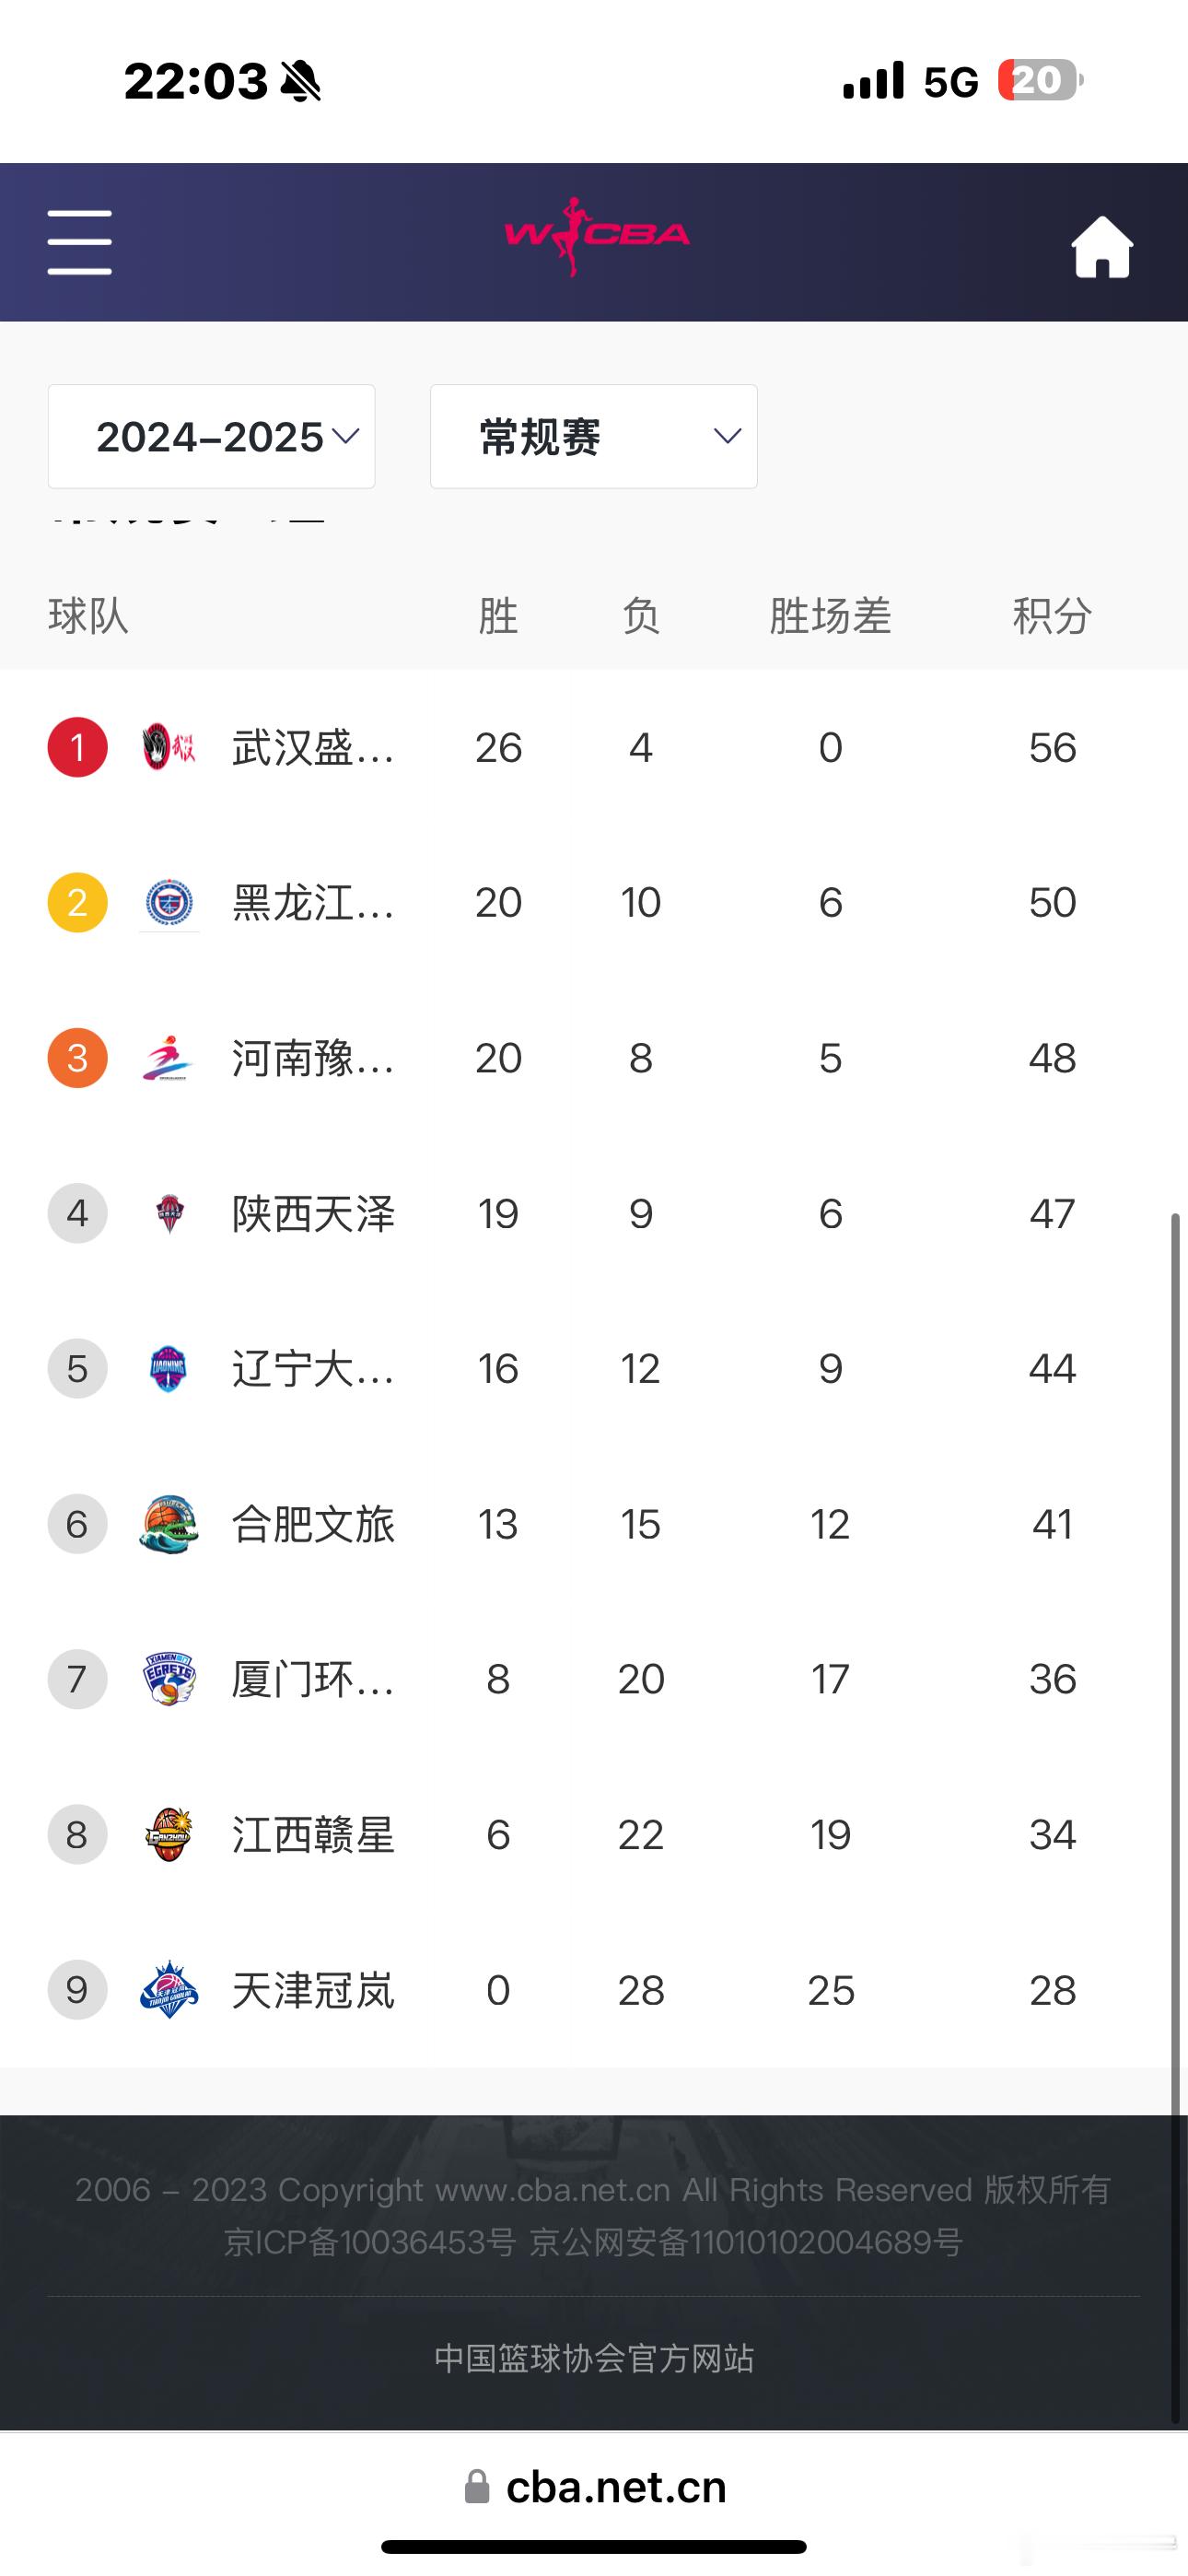Tap the 胜场差 column header
Image resolution: width=1188 pixels, height=2576 pixels.
coord(830,615)
